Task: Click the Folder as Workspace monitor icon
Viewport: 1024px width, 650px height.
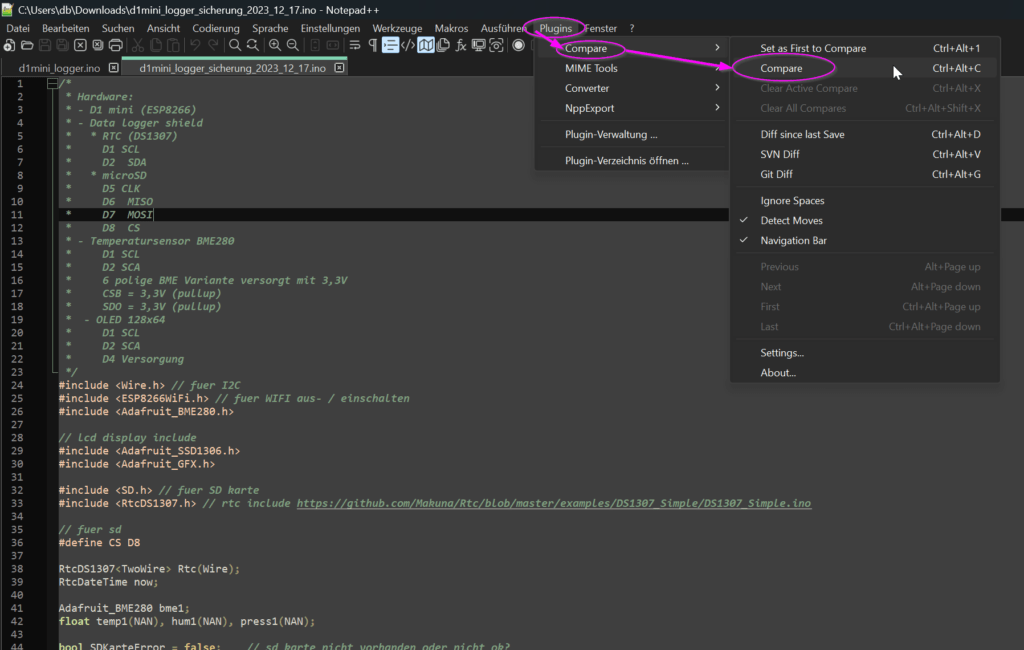Action: 479,45
